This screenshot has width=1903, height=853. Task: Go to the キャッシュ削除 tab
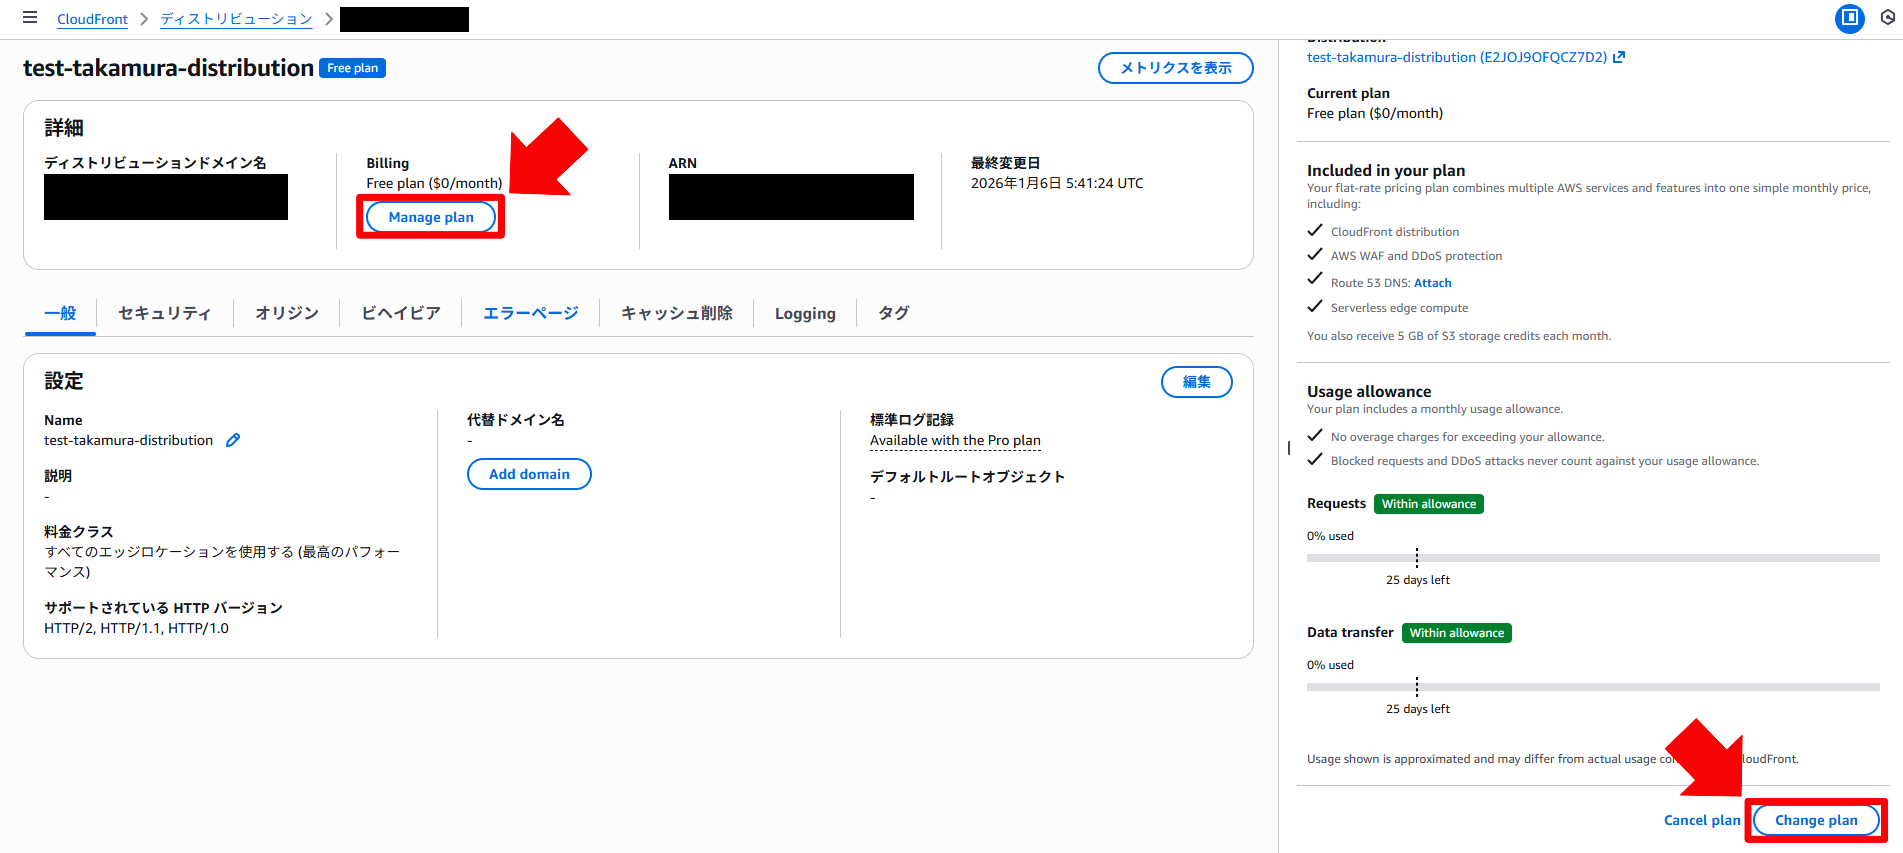coord(676,313)
